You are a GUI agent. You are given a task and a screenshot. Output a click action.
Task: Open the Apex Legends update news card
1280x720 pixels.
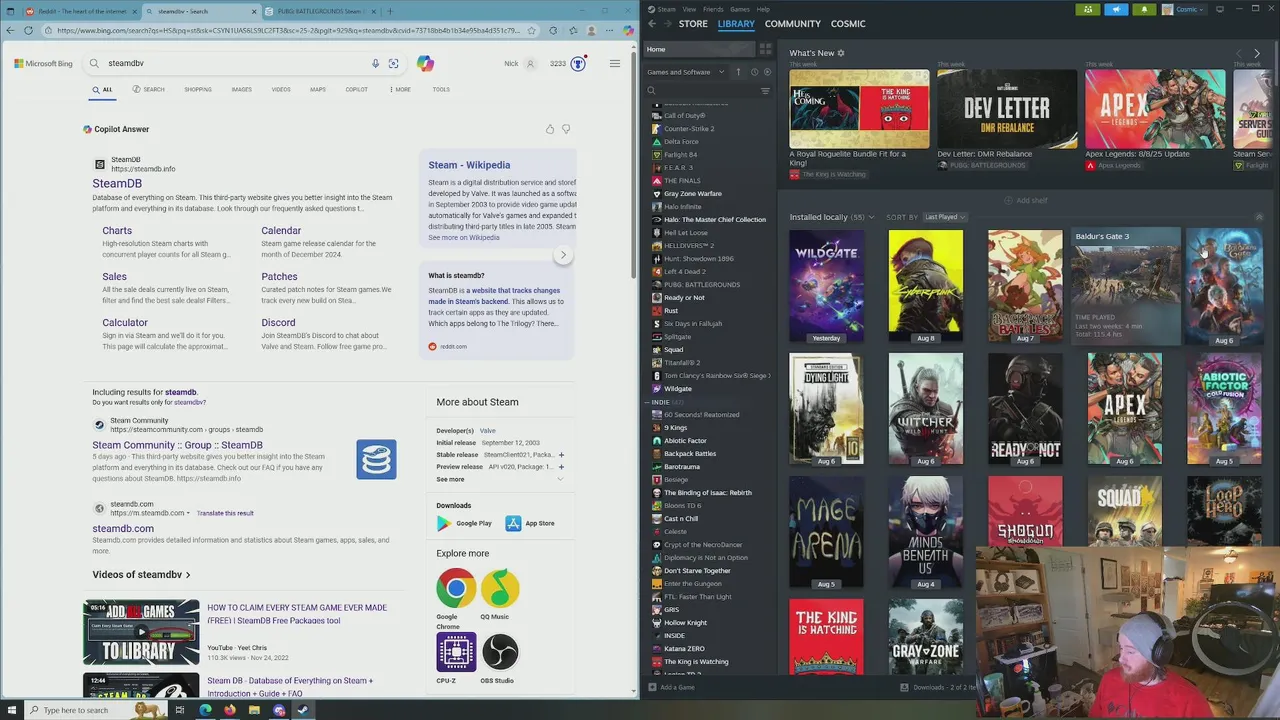[x=1155, y=120]
